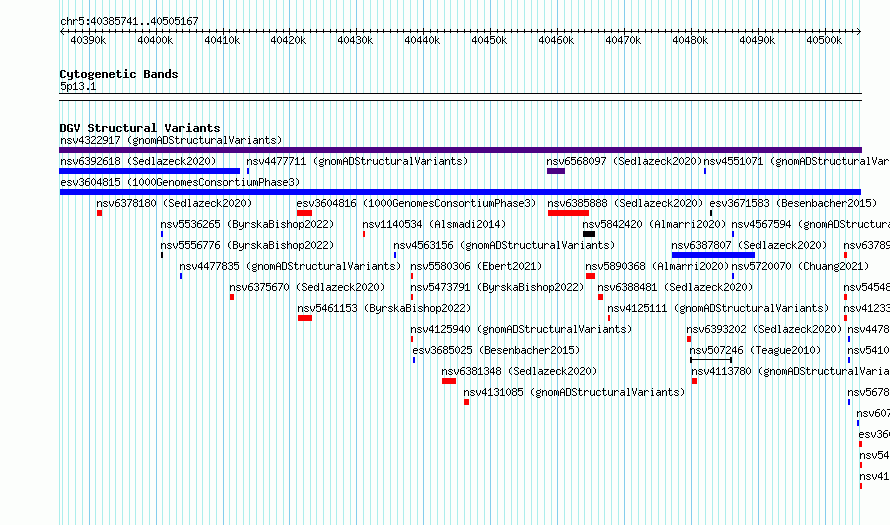Viewport: 890px width, 525px height.
Task: Open esv3671583 Besenbacher2015 variant
Action: 793,203
